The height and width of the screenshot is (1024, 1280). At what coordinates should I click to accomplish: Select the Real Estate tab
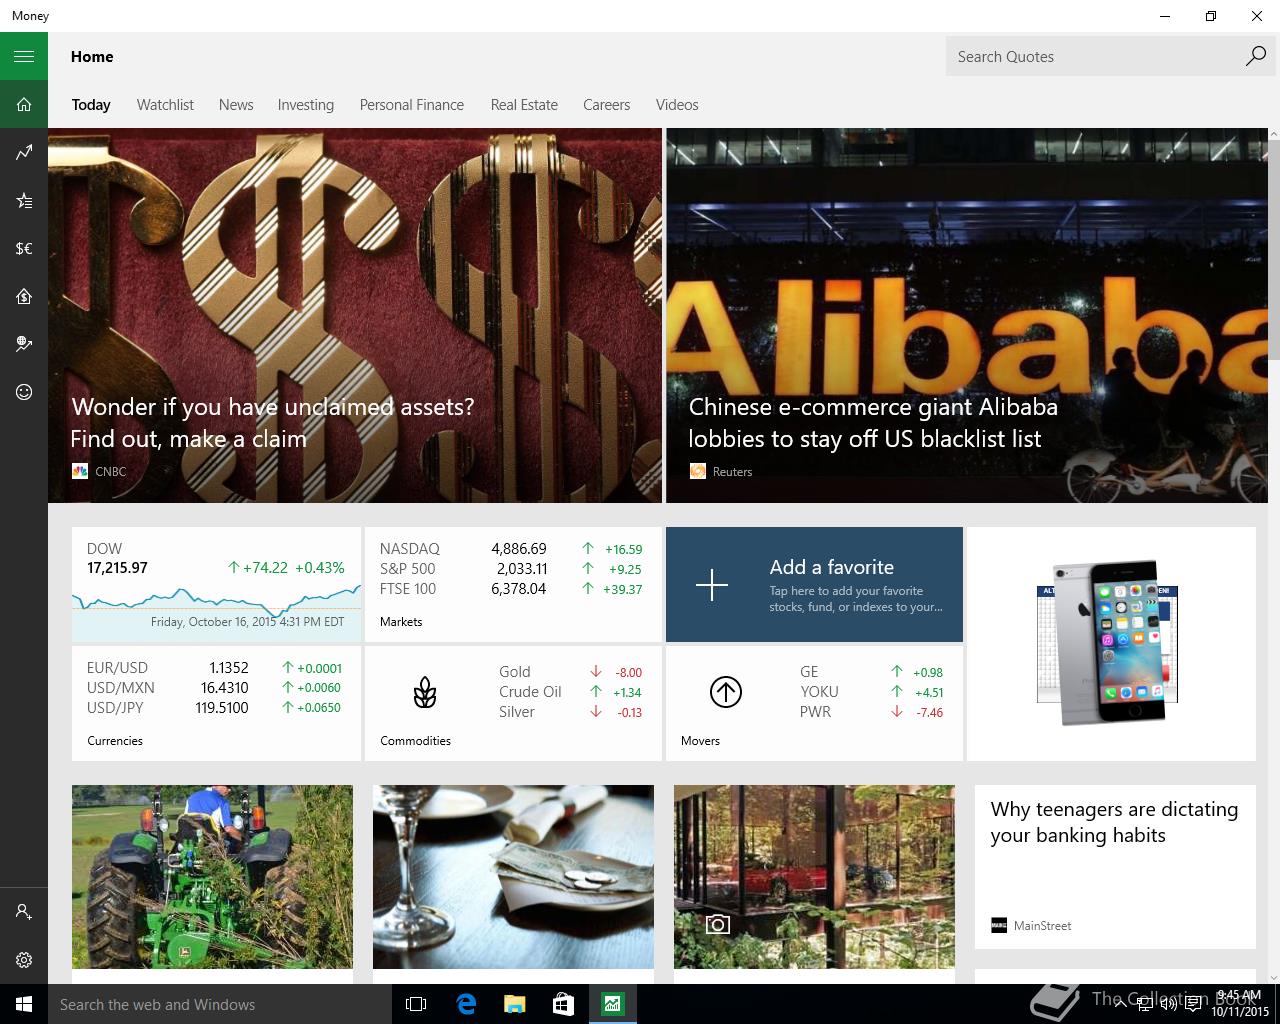[524, 105]
